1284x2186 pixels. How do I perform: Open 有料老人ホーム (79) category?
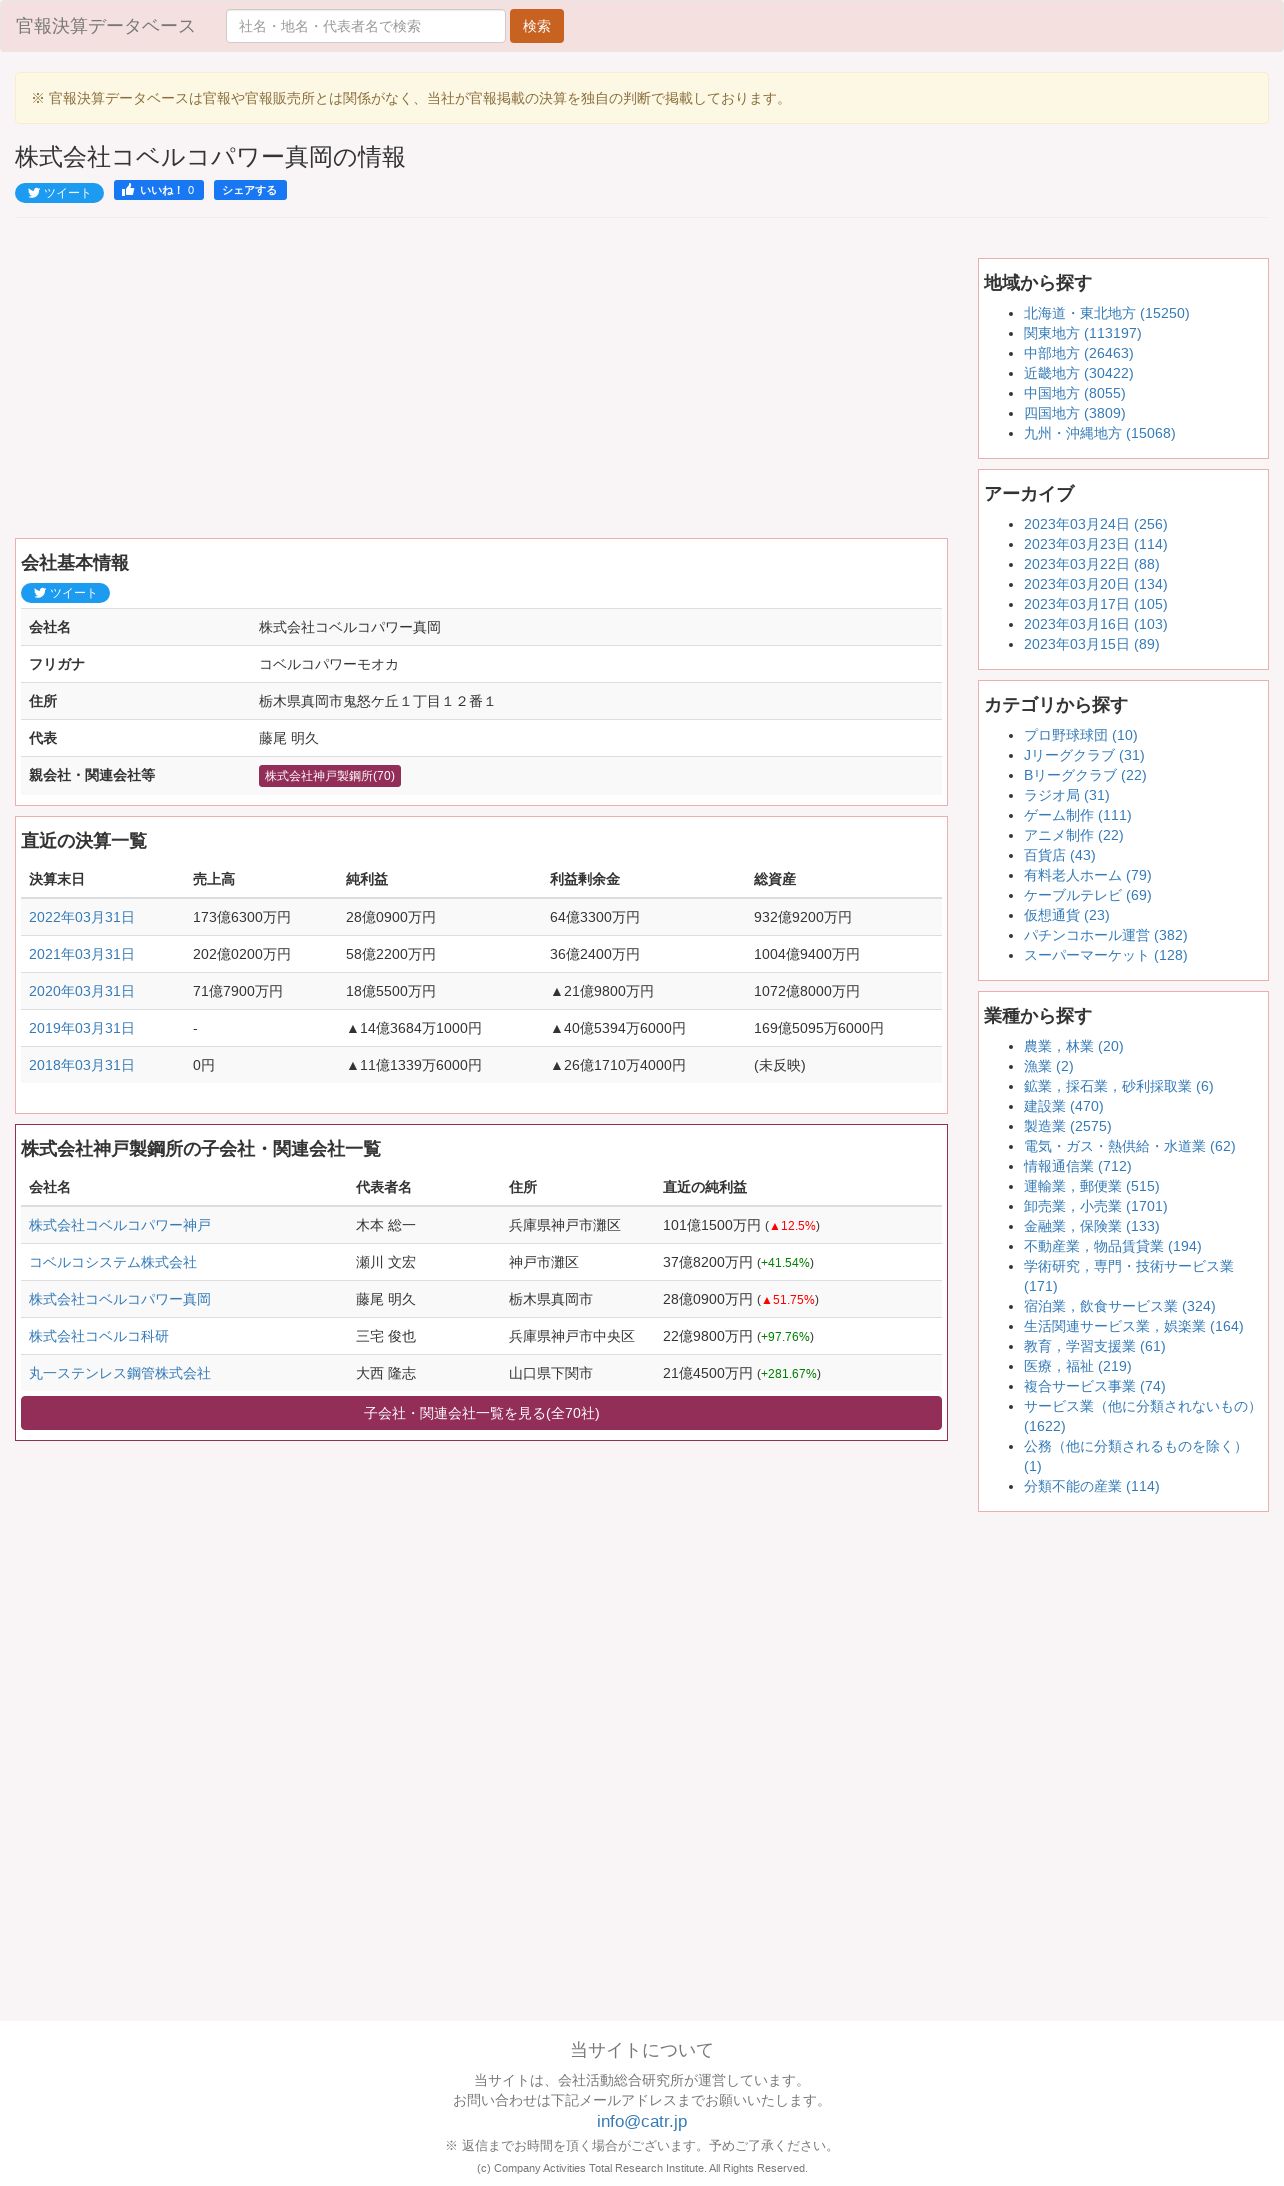pos(1087,875)
